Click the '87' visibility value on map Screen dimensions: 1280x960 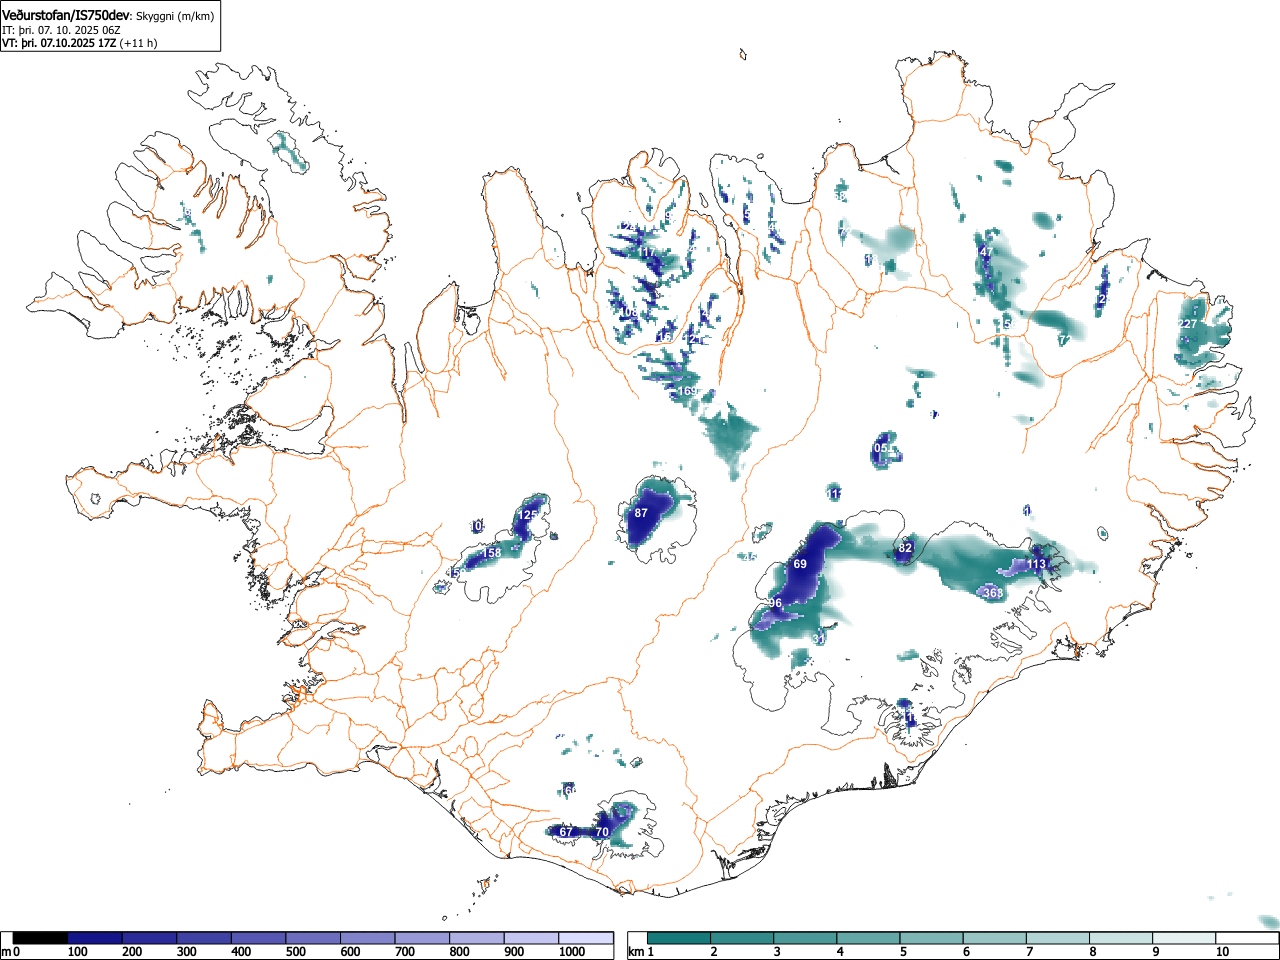pos(642,513)
